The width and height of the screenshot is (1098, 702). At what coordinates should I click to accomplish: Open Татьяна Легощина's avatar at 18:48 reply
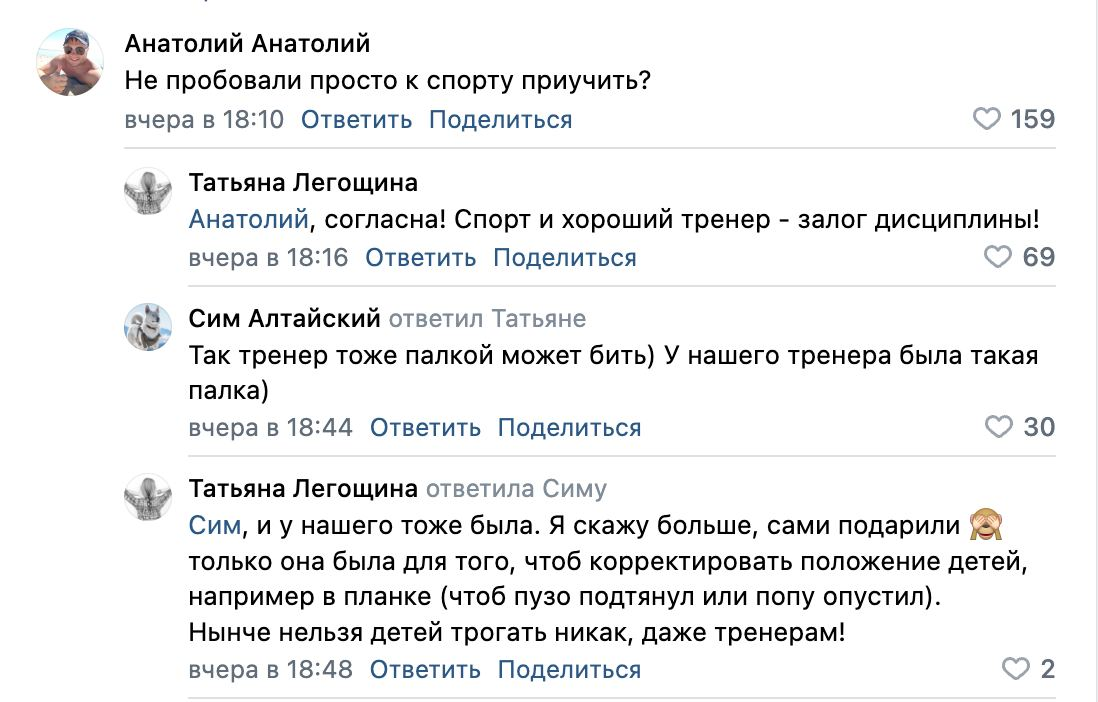coord(148,497)
